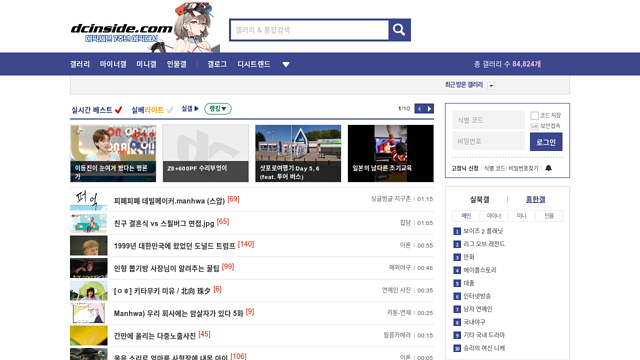Screen dimensions: 640x360
Task: Select 실시간 베스트 with red check
Action: pyautogui.click(x=97, y=110)
